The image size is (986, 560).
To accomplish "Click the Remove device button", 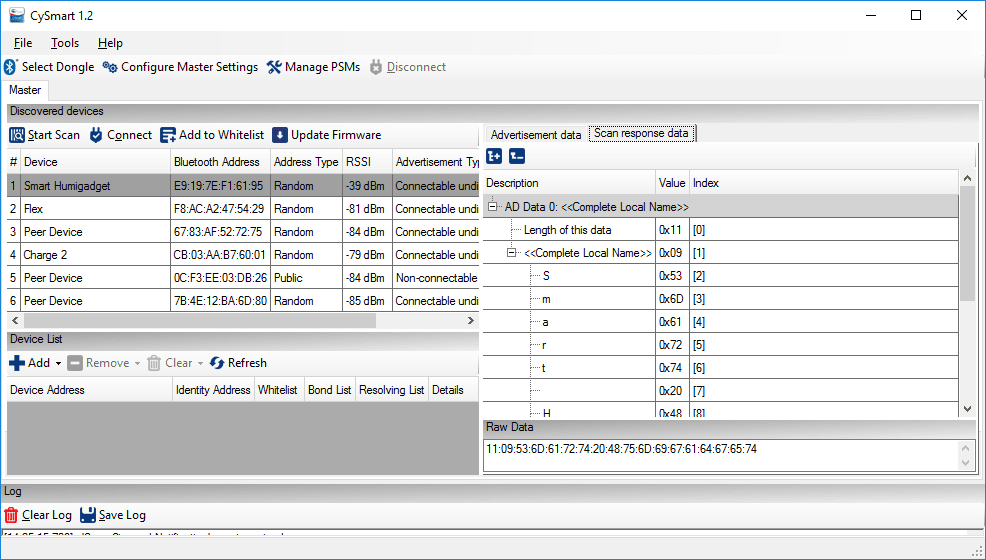I will pyautogui.click(x=98, y=363).
